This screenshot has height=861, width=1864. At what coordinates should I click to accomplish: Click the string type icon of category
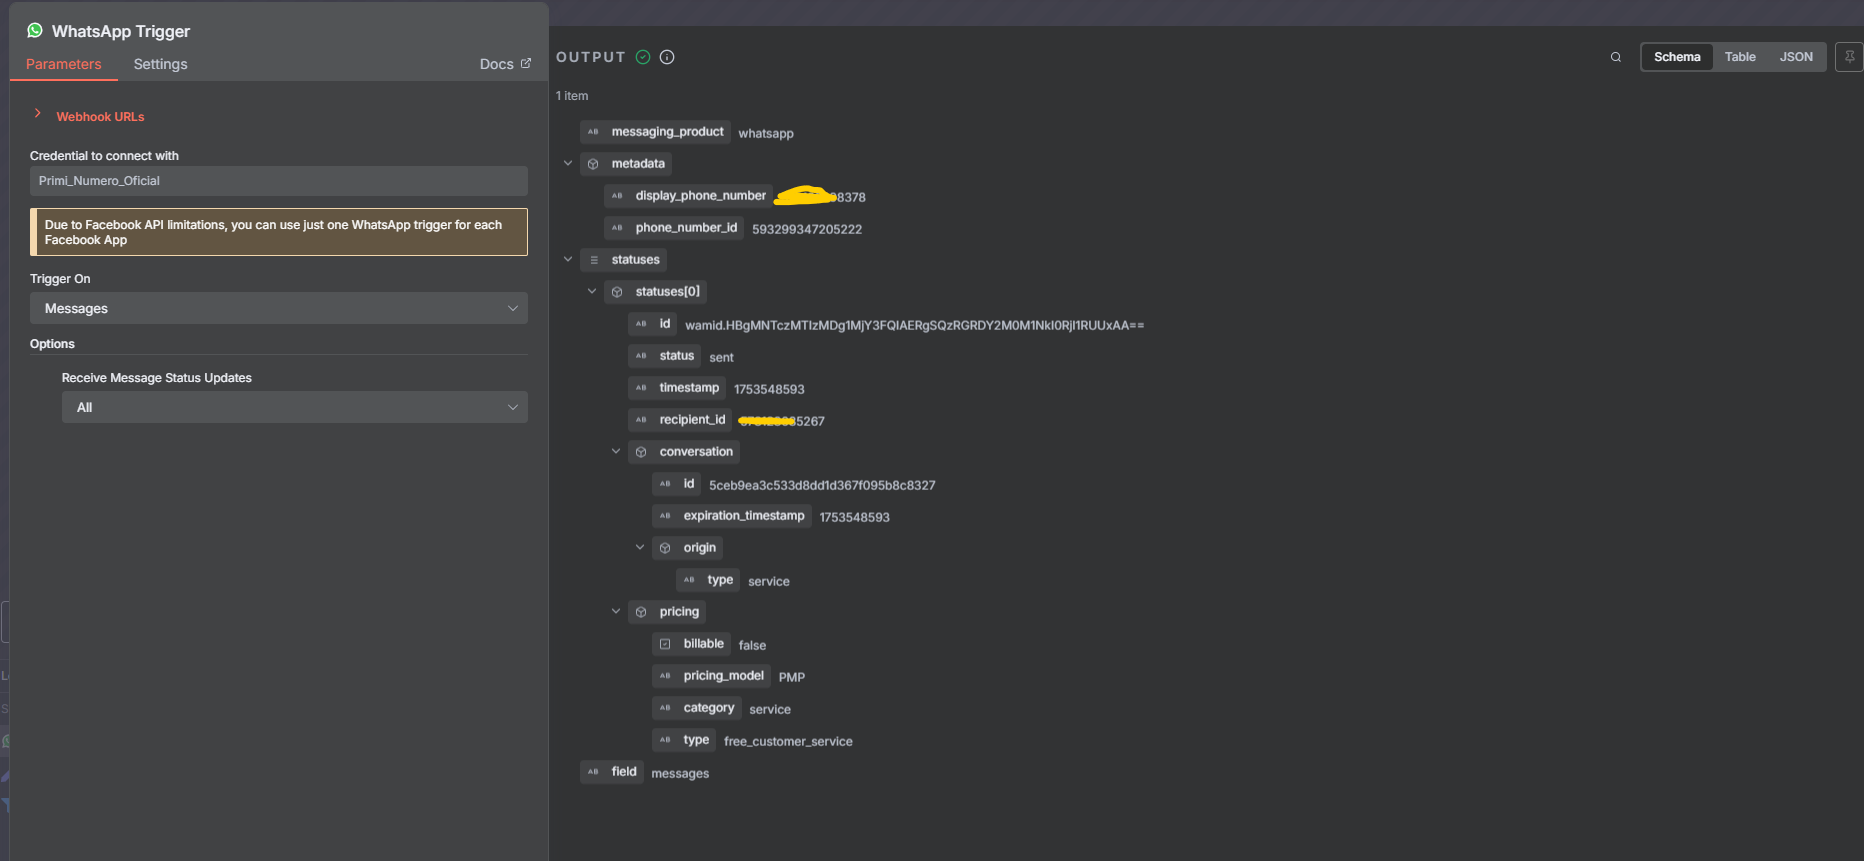(x=665, y=708)
